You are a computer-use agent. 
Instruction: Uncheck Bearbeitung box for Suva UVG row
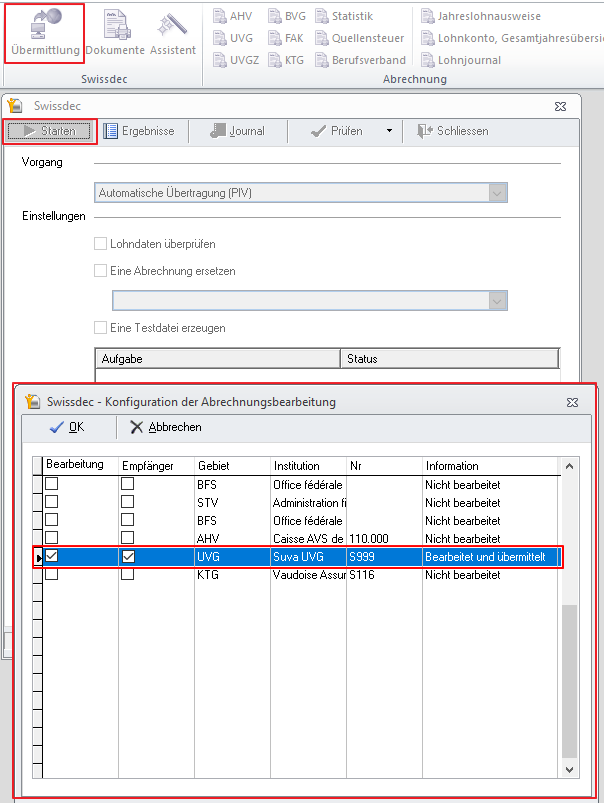52,557
